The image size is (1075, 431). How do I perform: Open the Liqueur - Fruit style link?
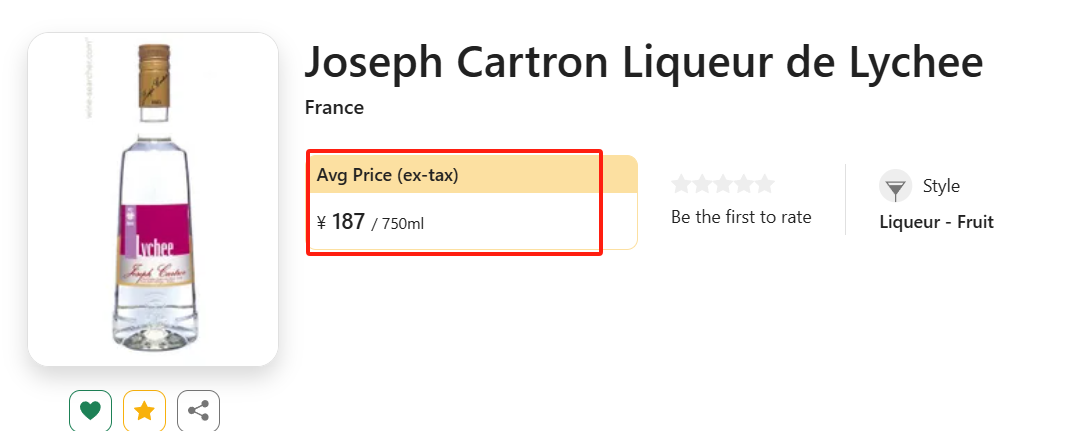tap(937, 222)
